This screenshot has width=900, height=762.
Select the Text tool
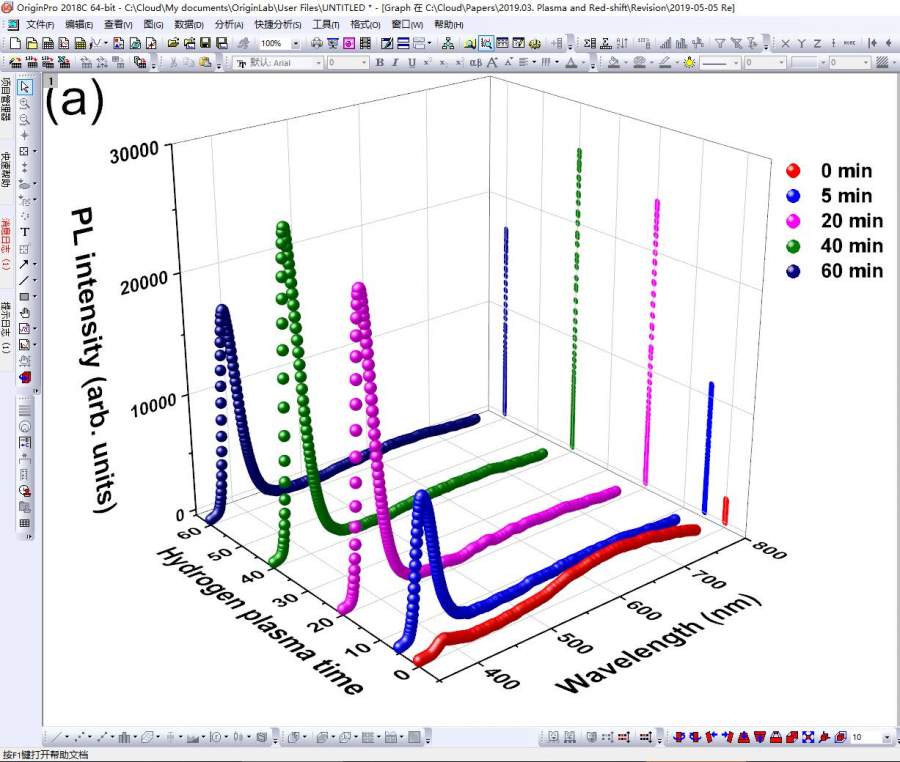pyautogui.click(x=25, y=231)
